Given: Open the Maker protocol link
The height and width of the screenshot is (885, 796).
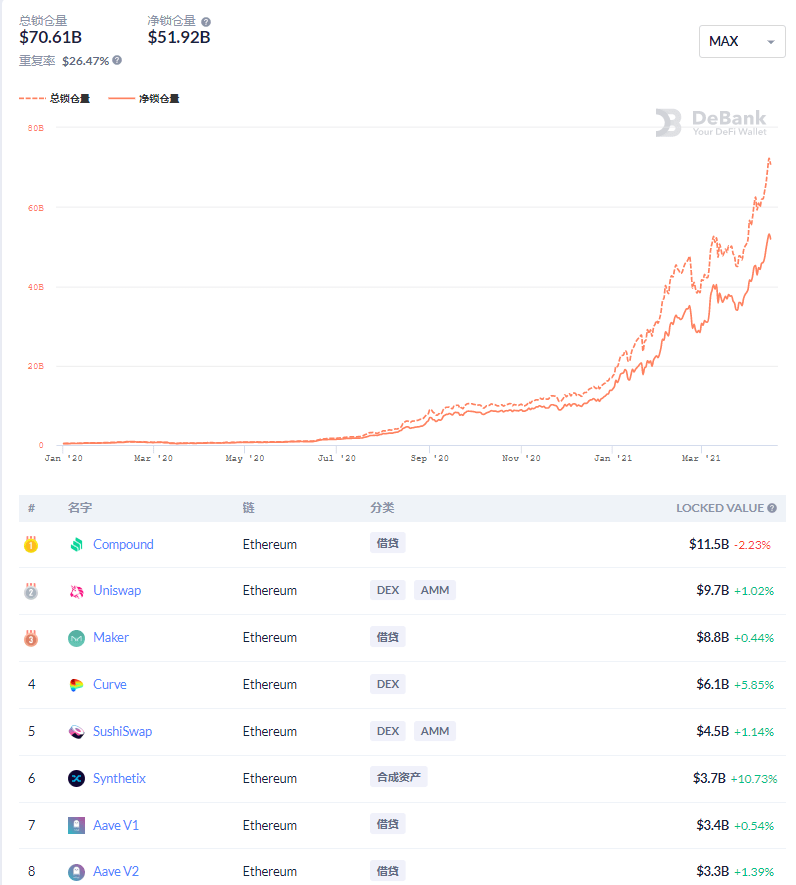Looking at the screenshot, I should [x=111, y=637].
